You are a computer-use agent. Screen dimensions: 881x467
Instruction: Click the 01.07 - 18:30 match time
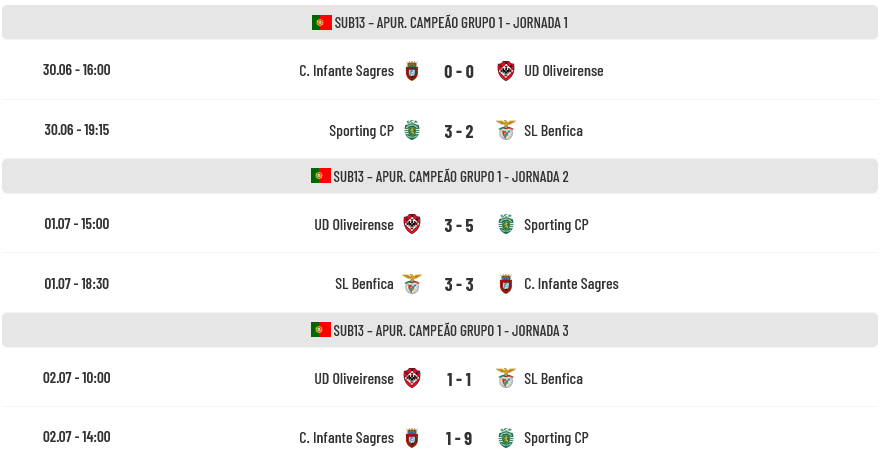(x=77, y=283)
